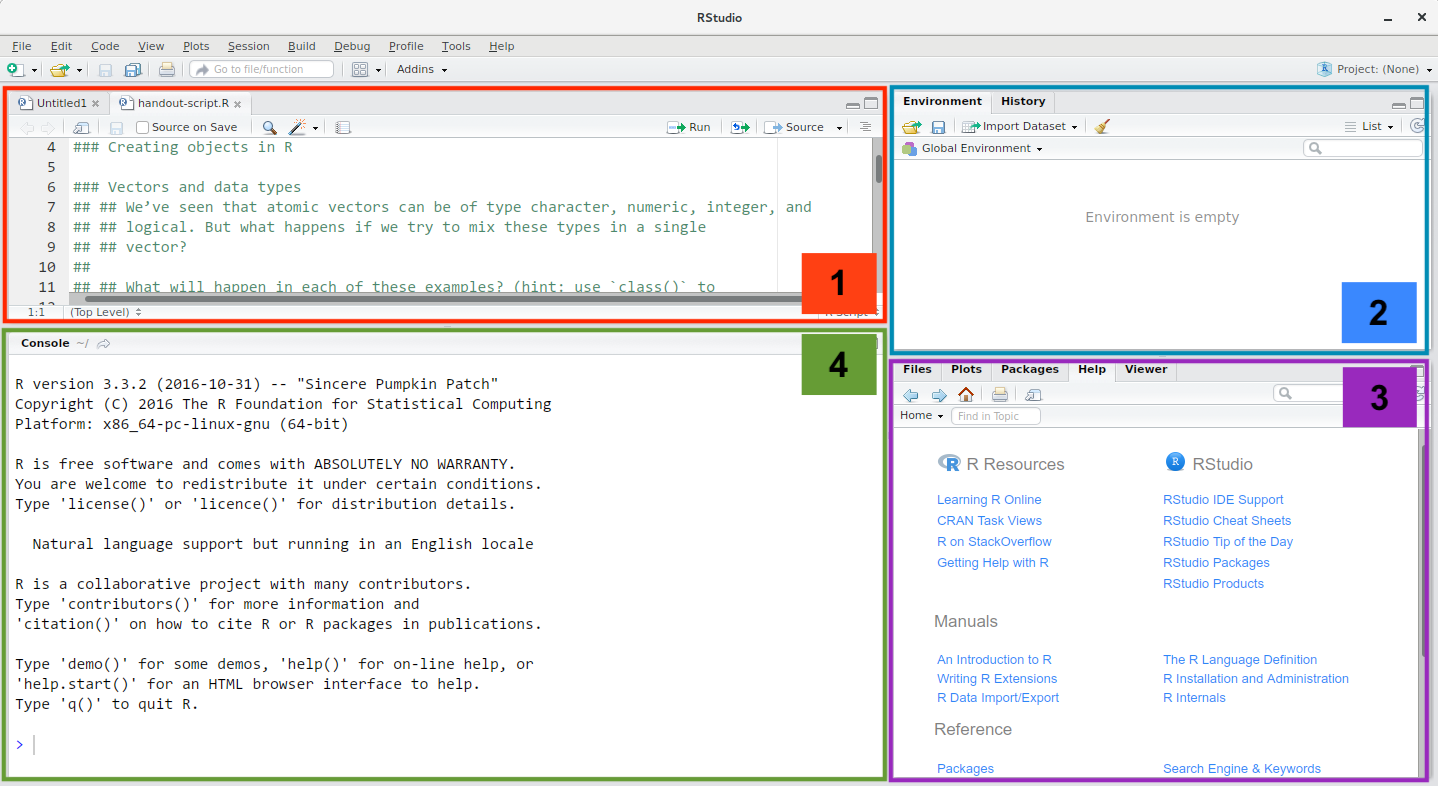Click the editor horizontal scrollbar
Viewport: 1438px width, 786px height.
[x=444, y=298]
